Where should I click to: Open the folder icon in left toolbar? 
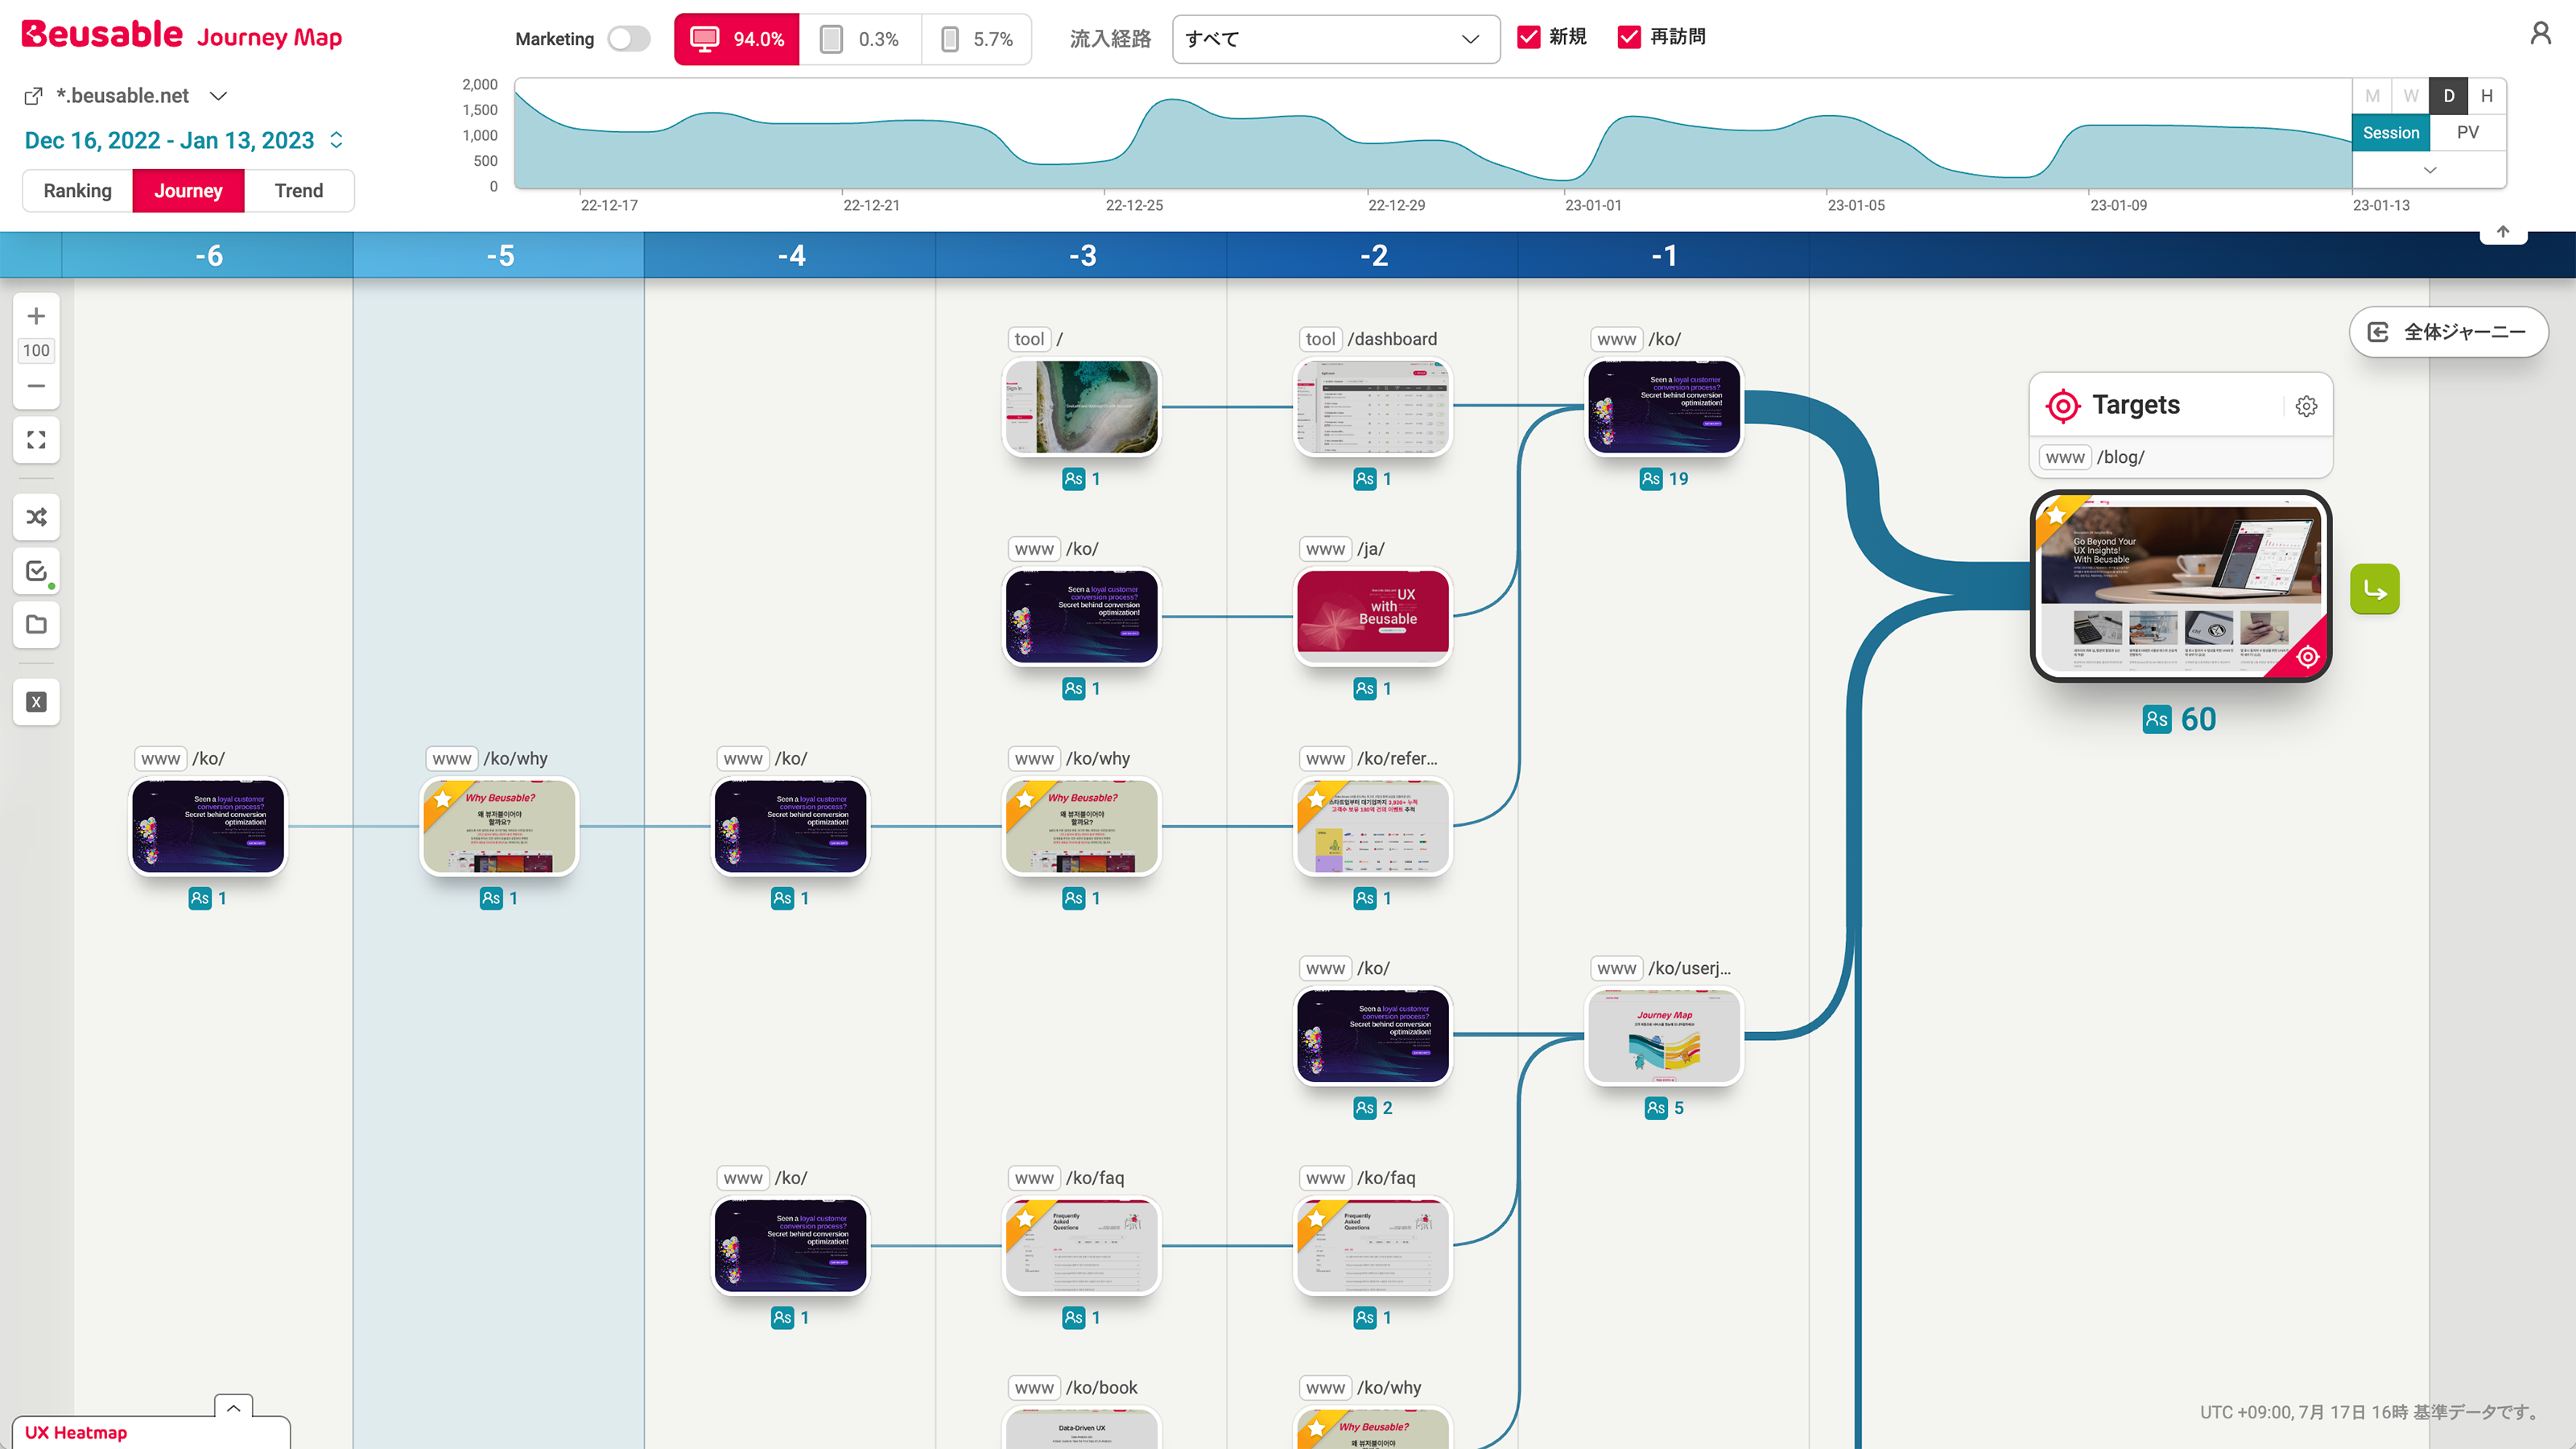pyautogui.click(x=36, y=625)
